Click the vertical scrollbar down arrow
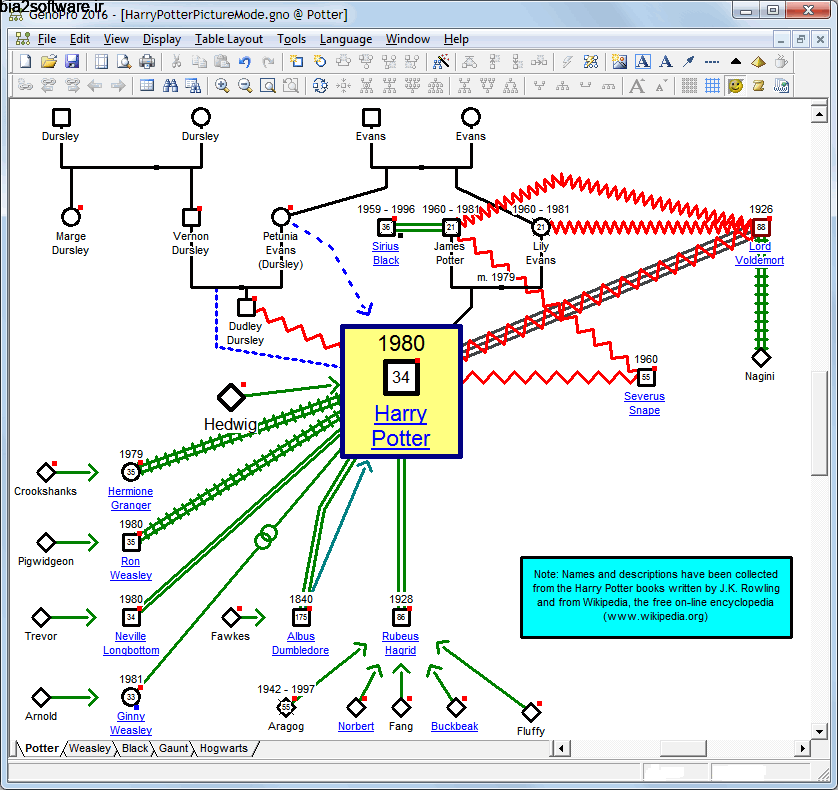Viewport: 838px width, 790px height. click(x=818, y=731)
